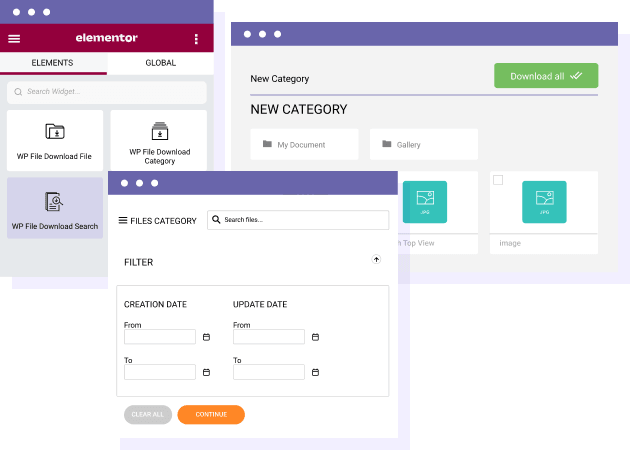Open the Gallery folder

(423, 145)
